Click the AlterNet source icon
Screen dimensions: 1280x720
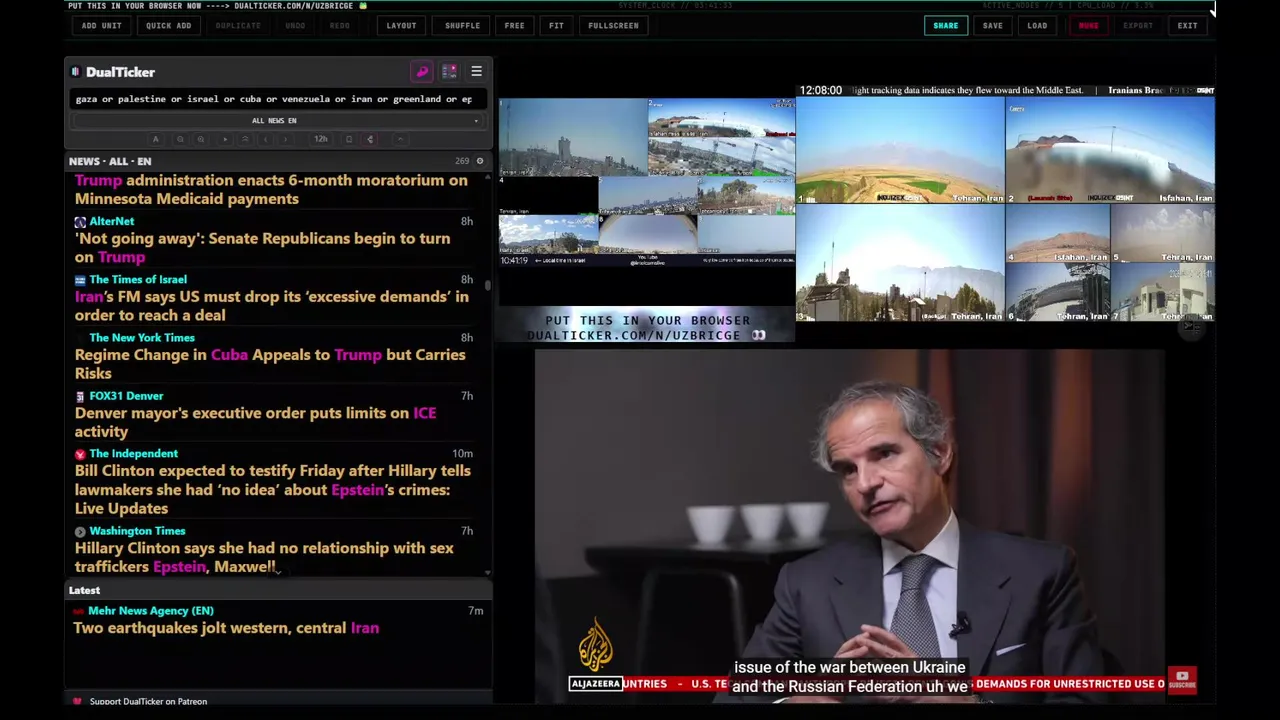pos(80,222)
